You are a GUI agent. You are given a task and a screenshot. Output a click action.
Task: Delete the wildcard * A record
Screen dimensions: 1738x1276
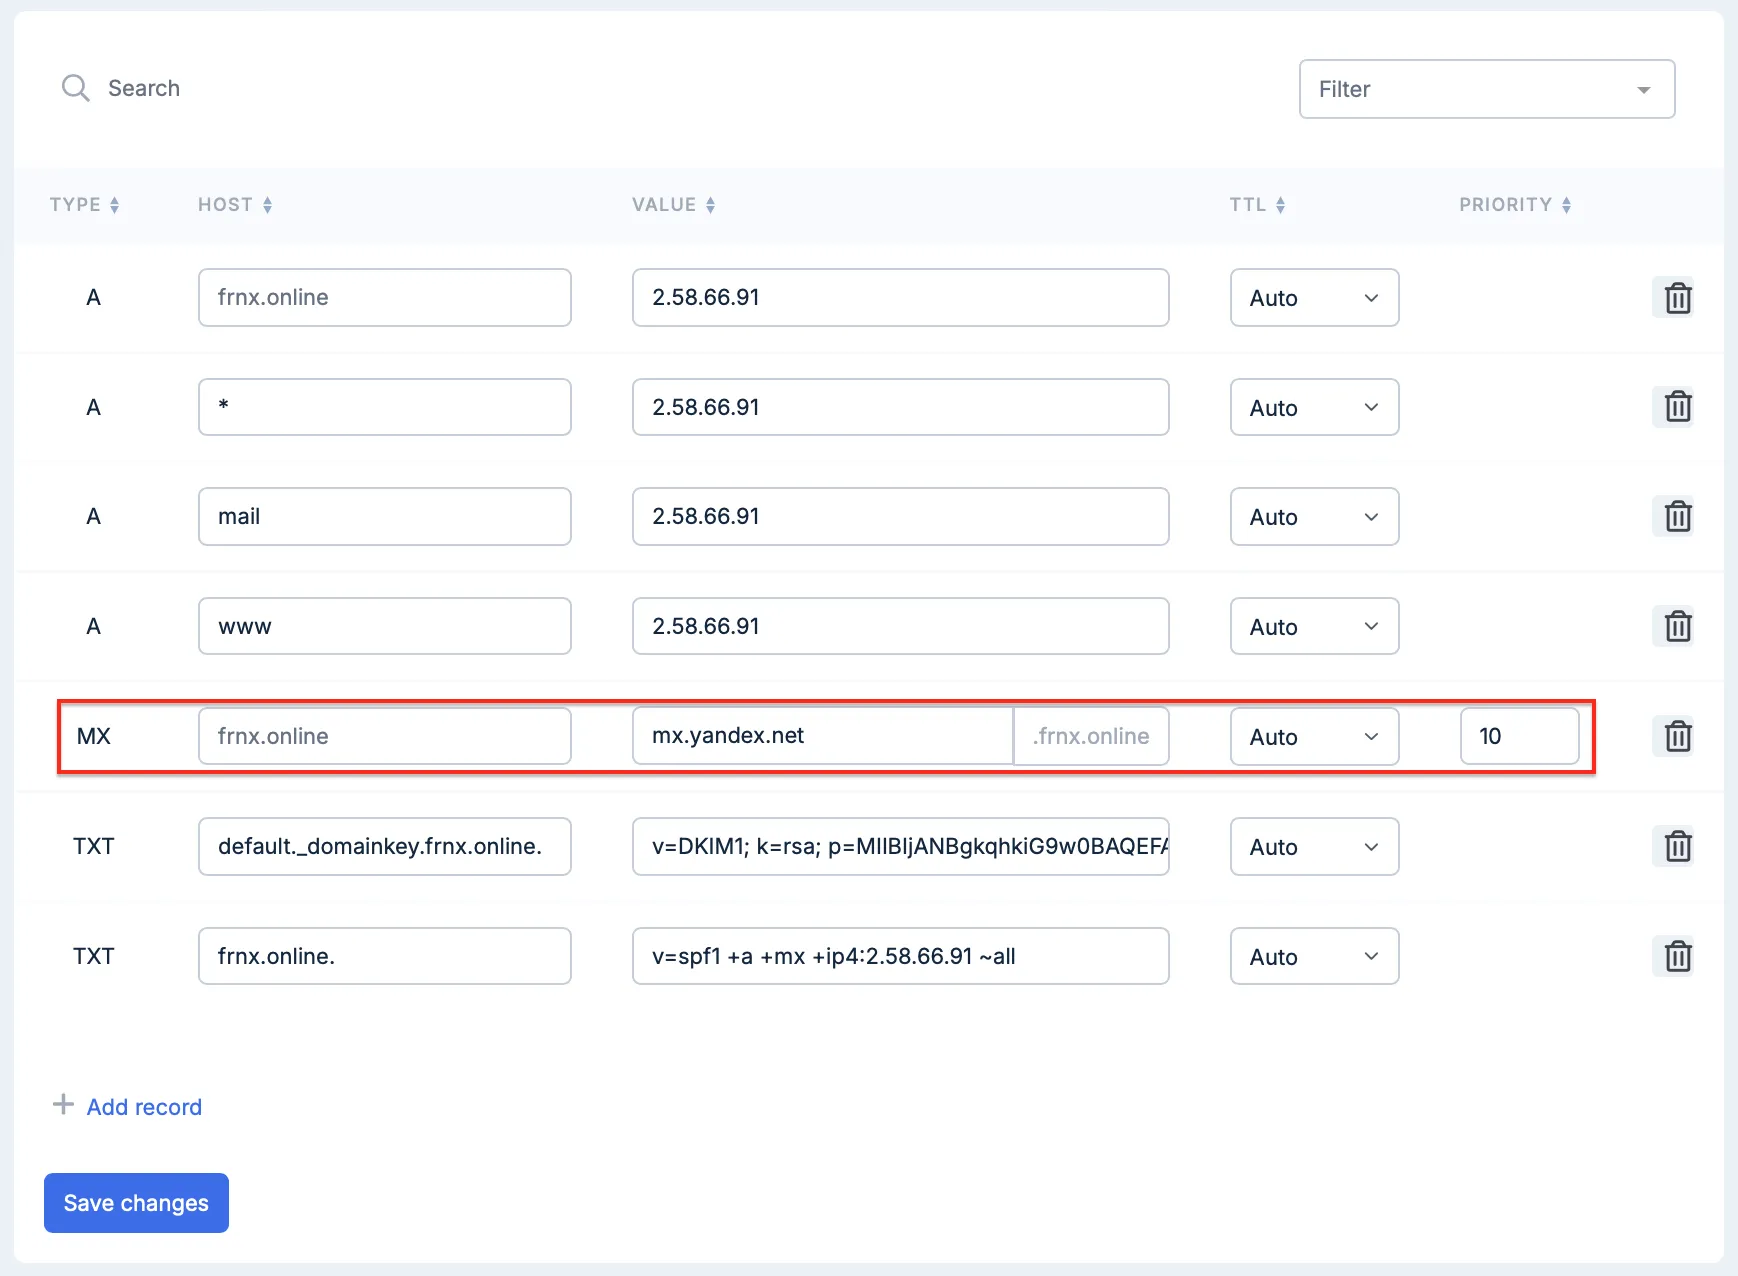(x=1677, y=407)
